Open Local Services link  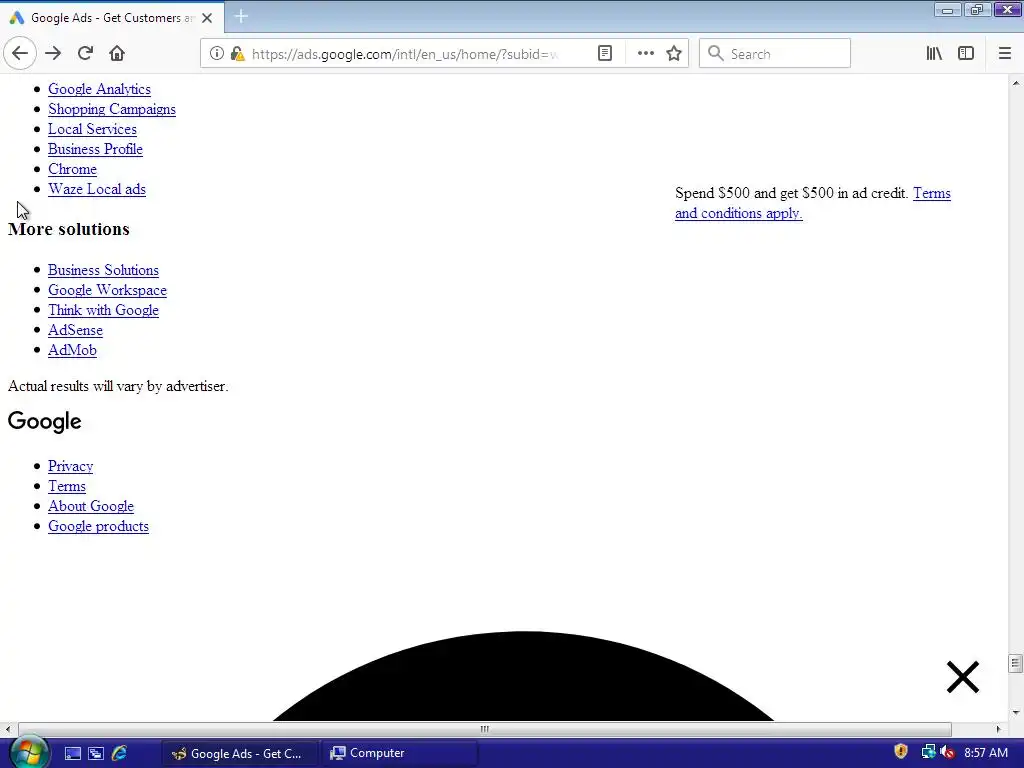(x=92, y=129)
